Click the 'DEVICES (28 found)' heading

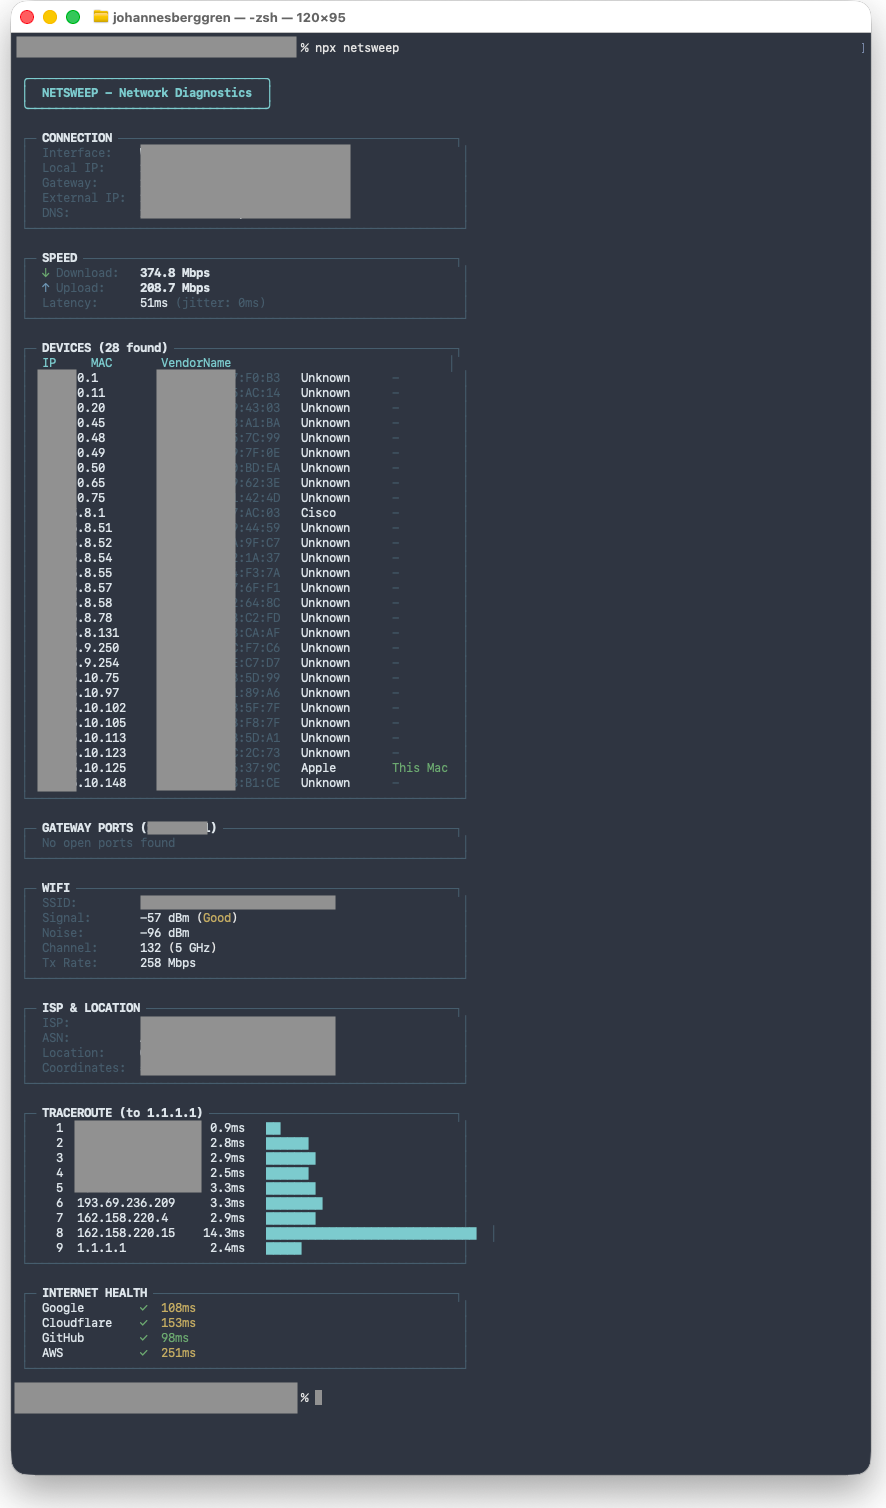pyautogui.click(x=105, y=348)
